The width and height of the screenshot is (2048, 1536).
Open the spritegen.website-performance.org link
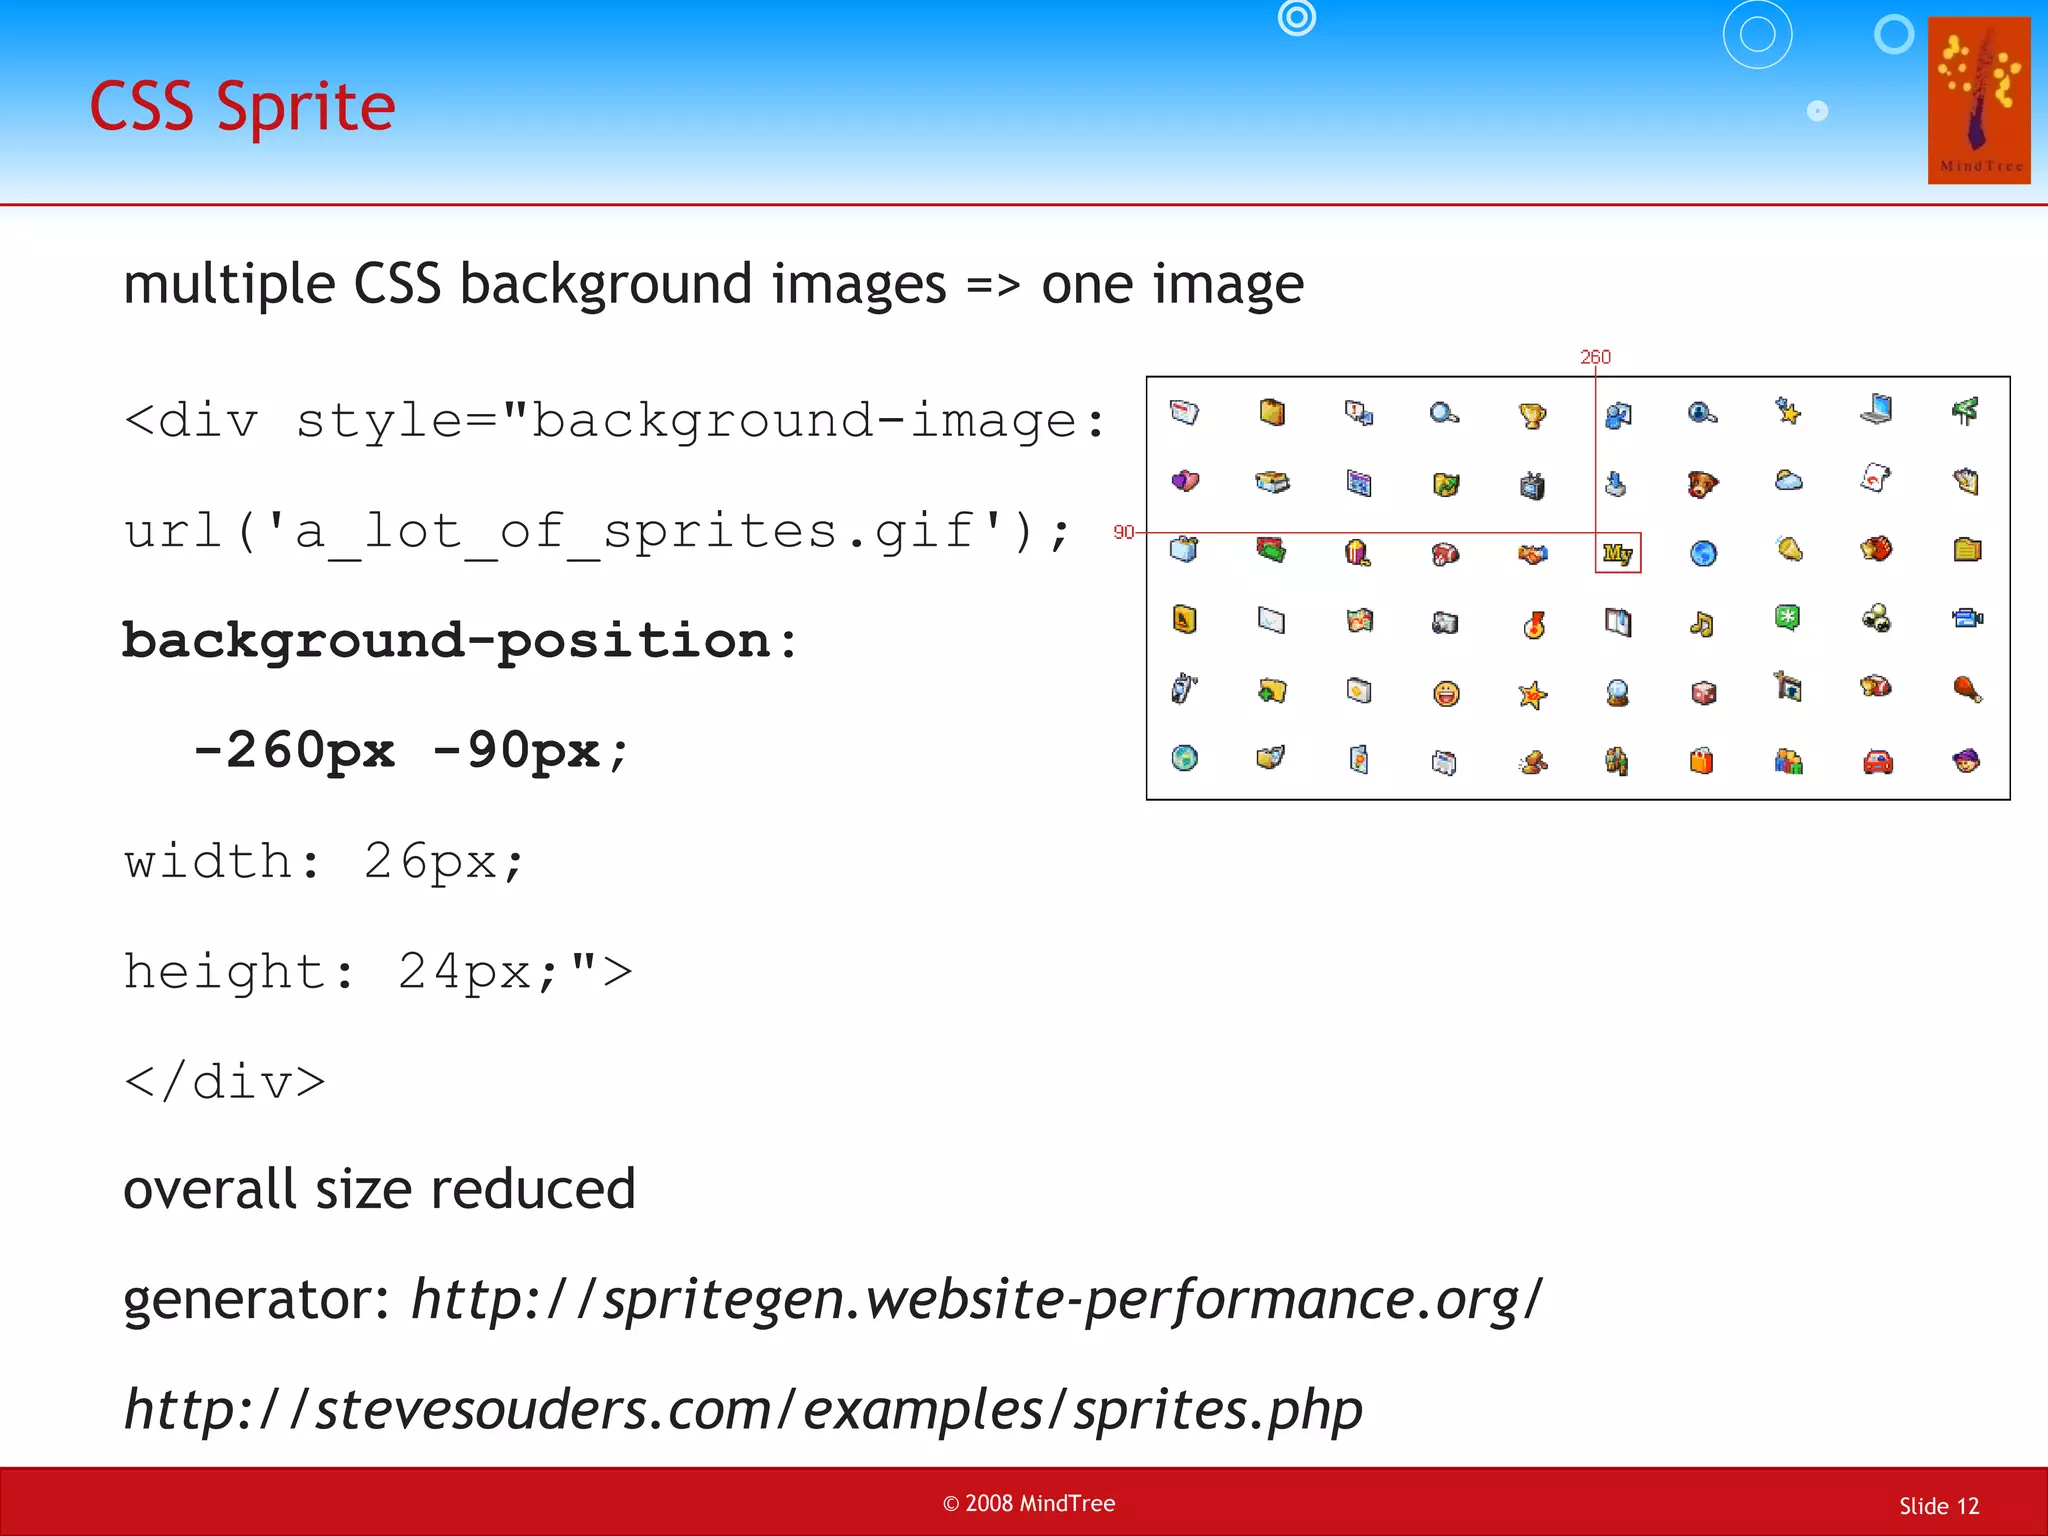point(977,1300)
